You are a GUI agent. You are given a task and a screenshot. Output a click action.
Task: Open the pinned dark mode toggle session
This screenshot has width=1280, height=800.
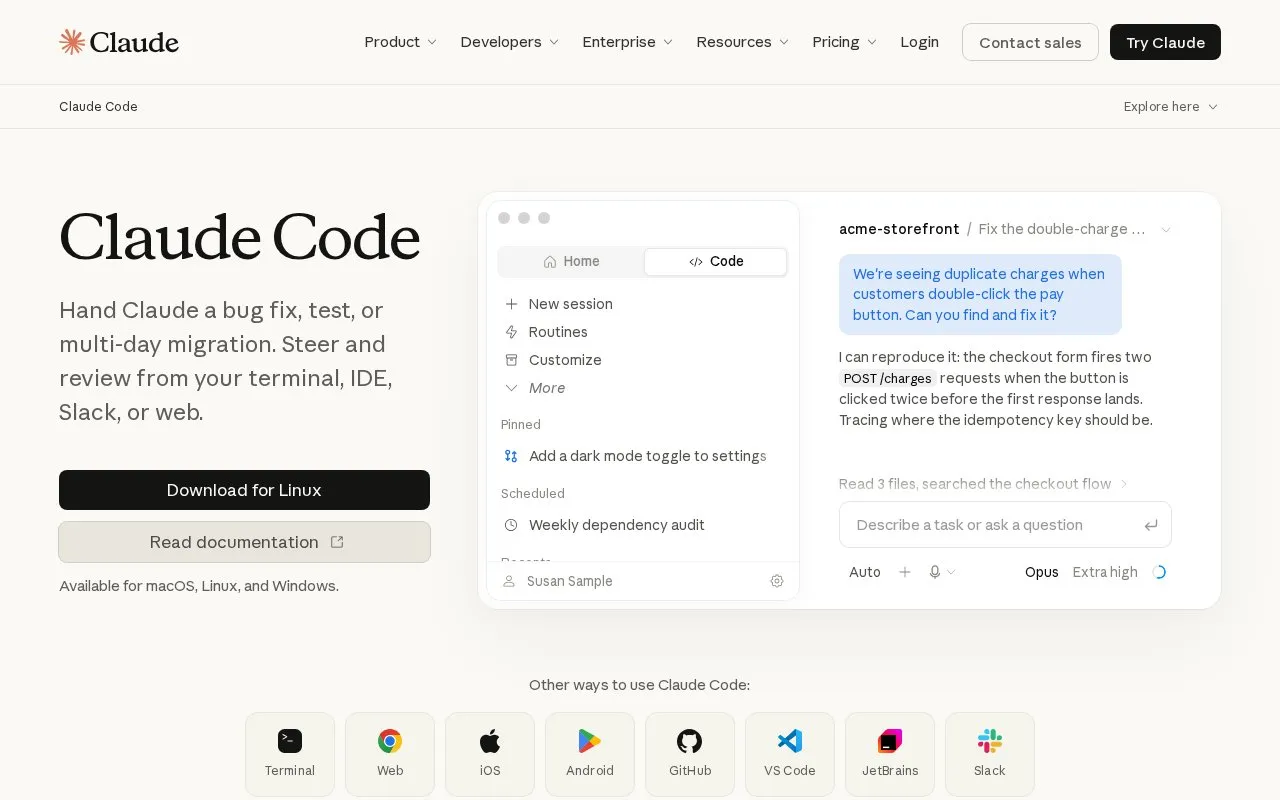coord(635,456)
